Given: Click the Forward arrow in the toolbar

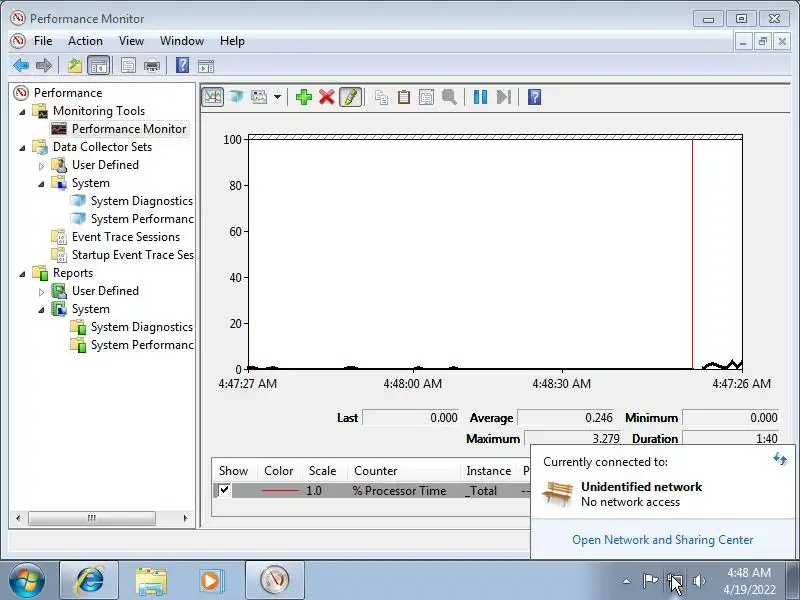Looking at the screenshot, I should 44,66.
